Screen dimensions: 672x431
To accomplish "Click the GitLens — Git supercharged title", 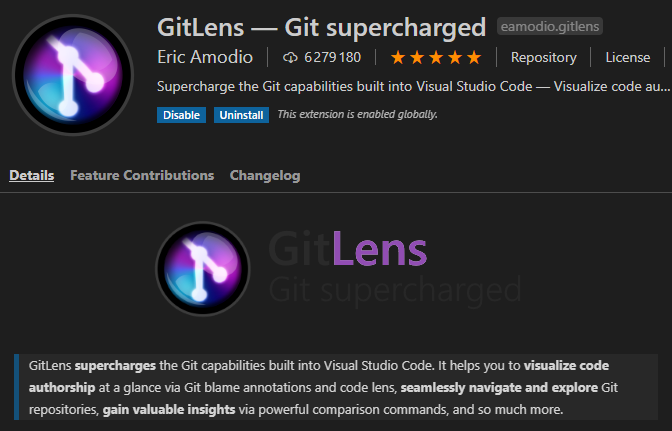I will 321,27.
